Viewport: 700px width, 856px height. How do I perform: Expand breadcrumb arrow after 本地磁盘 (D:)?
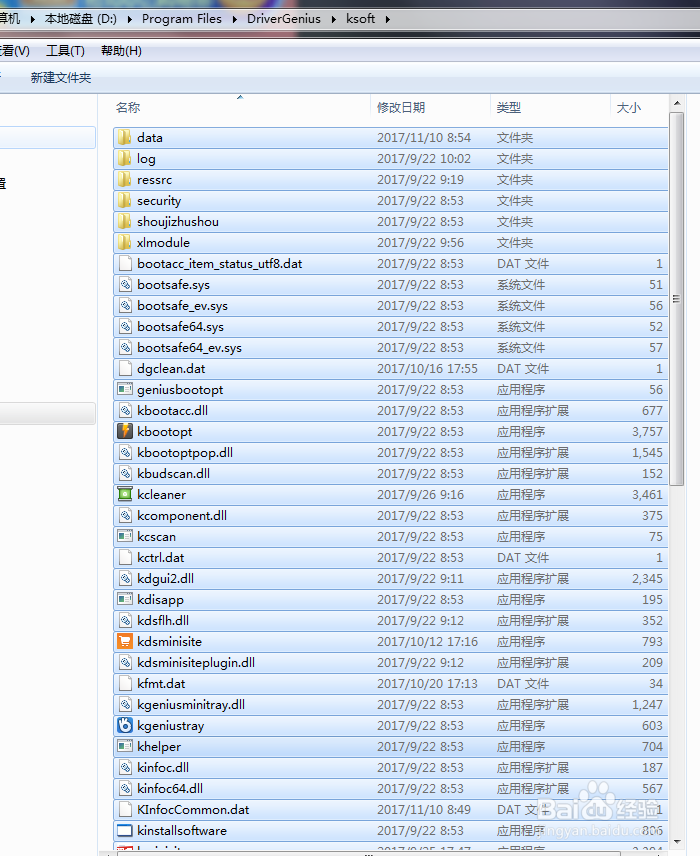click(129, 19)
